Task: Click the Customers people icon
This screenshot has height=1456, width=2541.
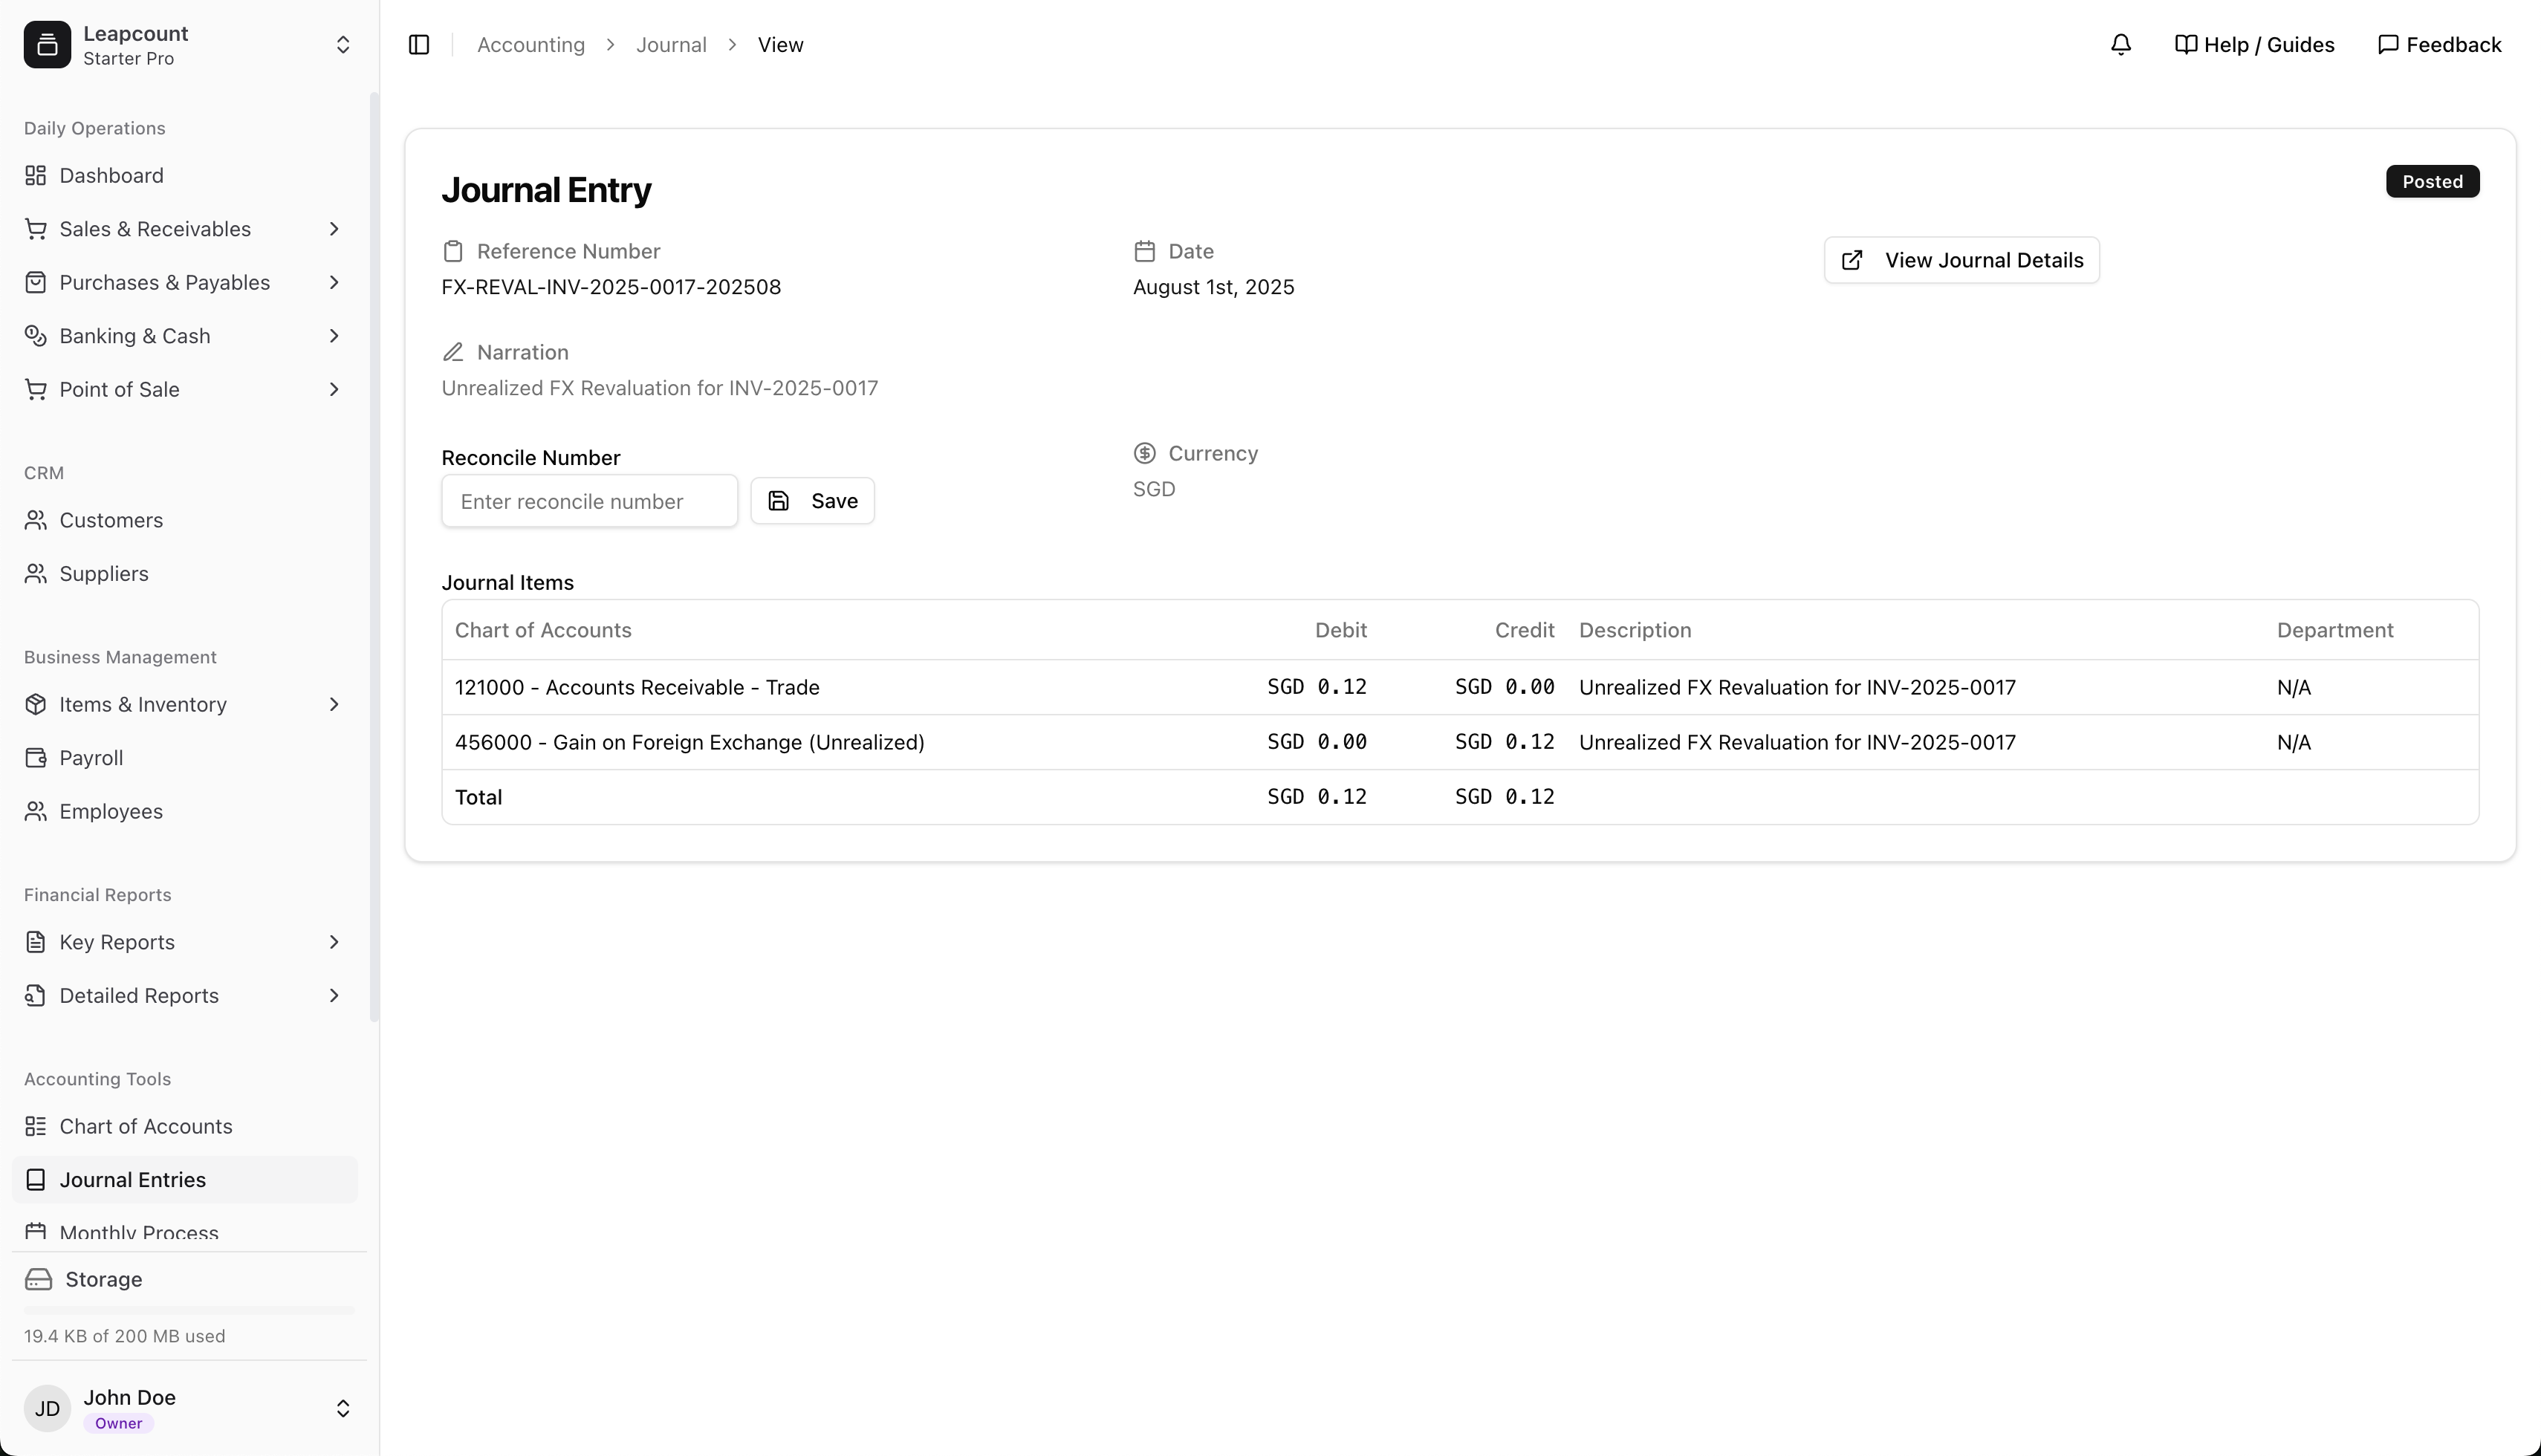Action: (x=36, y=520)
